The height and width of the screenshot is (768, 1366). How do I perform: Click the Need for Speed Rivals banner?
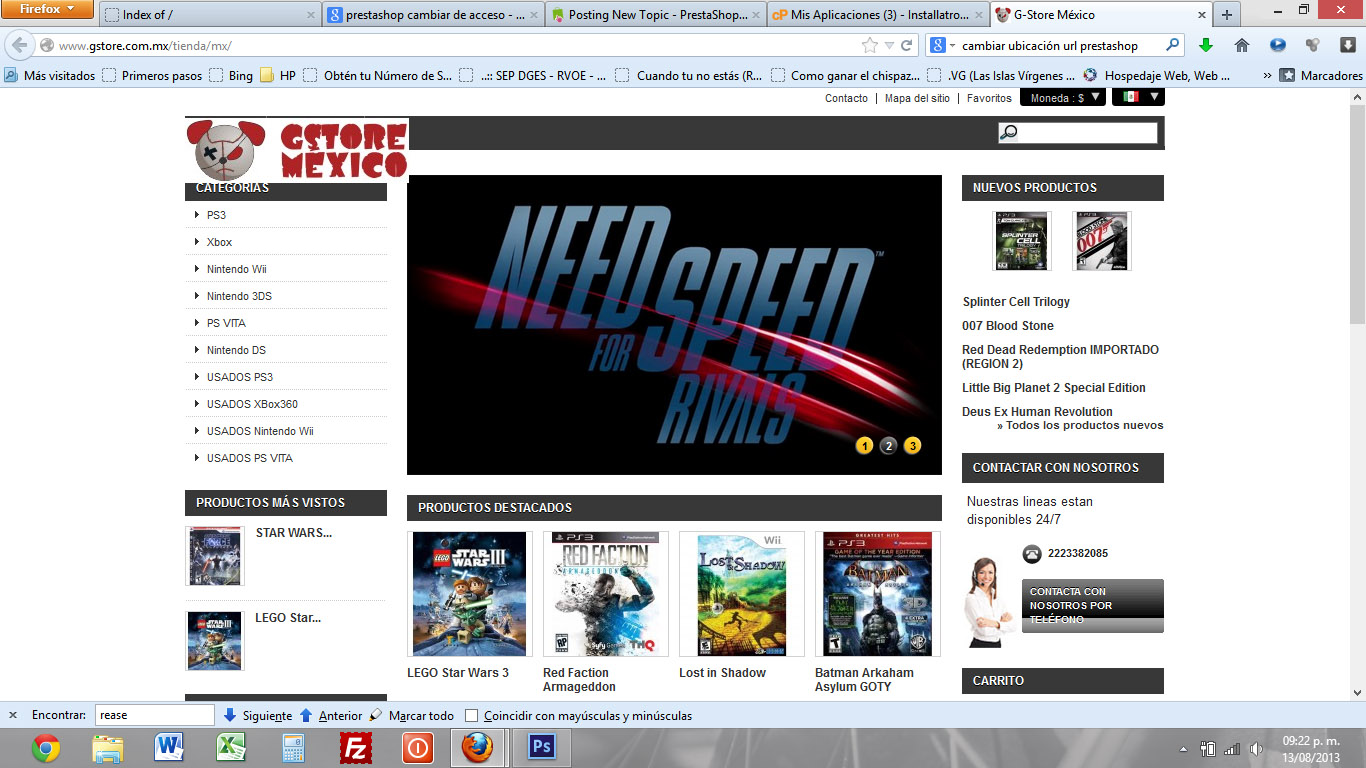pyautogui.click(x=674, y=325)
